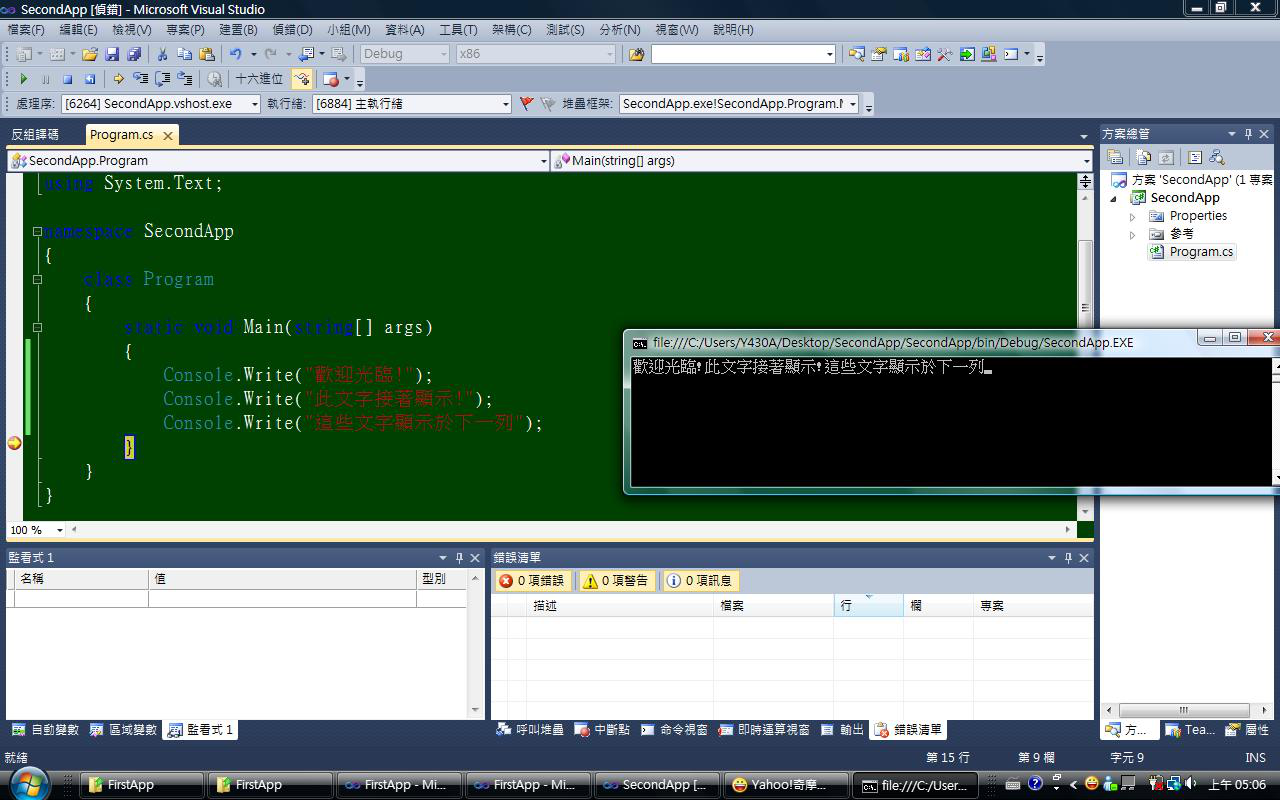Toggle the 十六進位 hexadecimal display button

click(x=259, y=79)
